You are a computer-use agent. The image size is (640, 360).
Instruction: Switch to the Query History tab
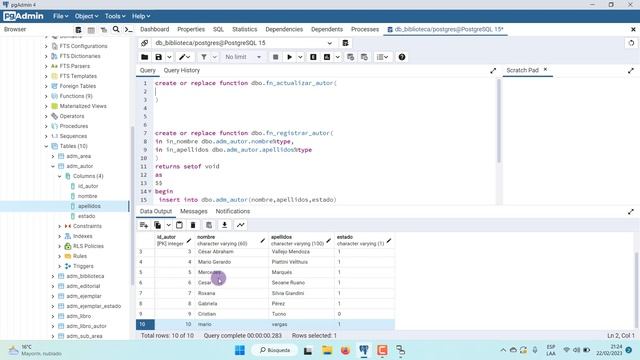pos(182,70)
